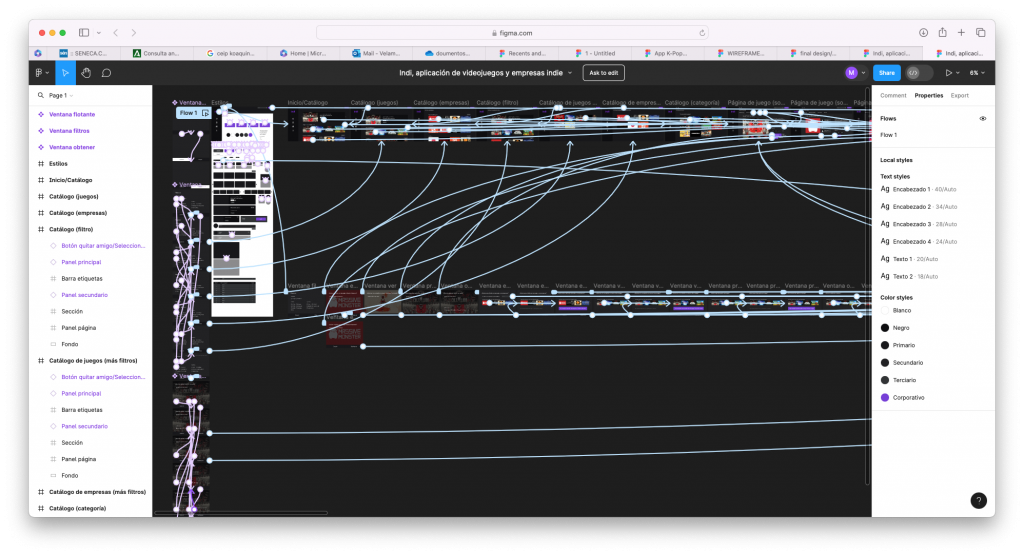
Task: Click the help question mark button
Action: 978,501
